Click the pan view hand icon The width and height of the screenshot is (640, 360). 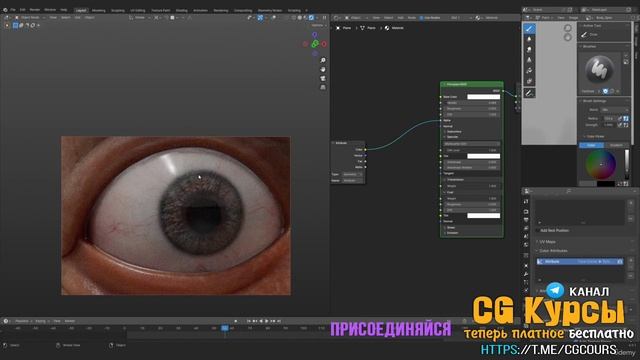pyautogui.click(x=323, y=69)
